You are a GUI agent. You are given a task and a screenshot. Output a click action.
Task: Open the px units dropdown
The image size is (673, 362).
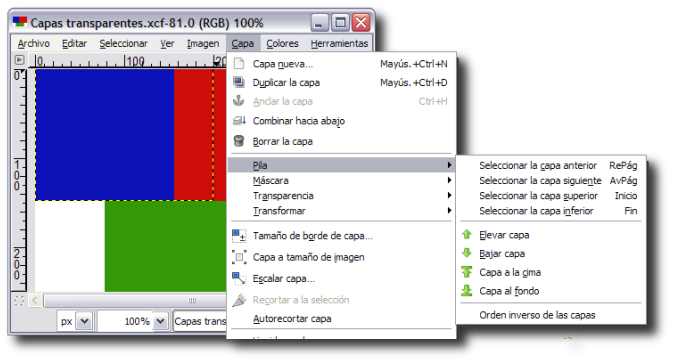tap(85, 321)
